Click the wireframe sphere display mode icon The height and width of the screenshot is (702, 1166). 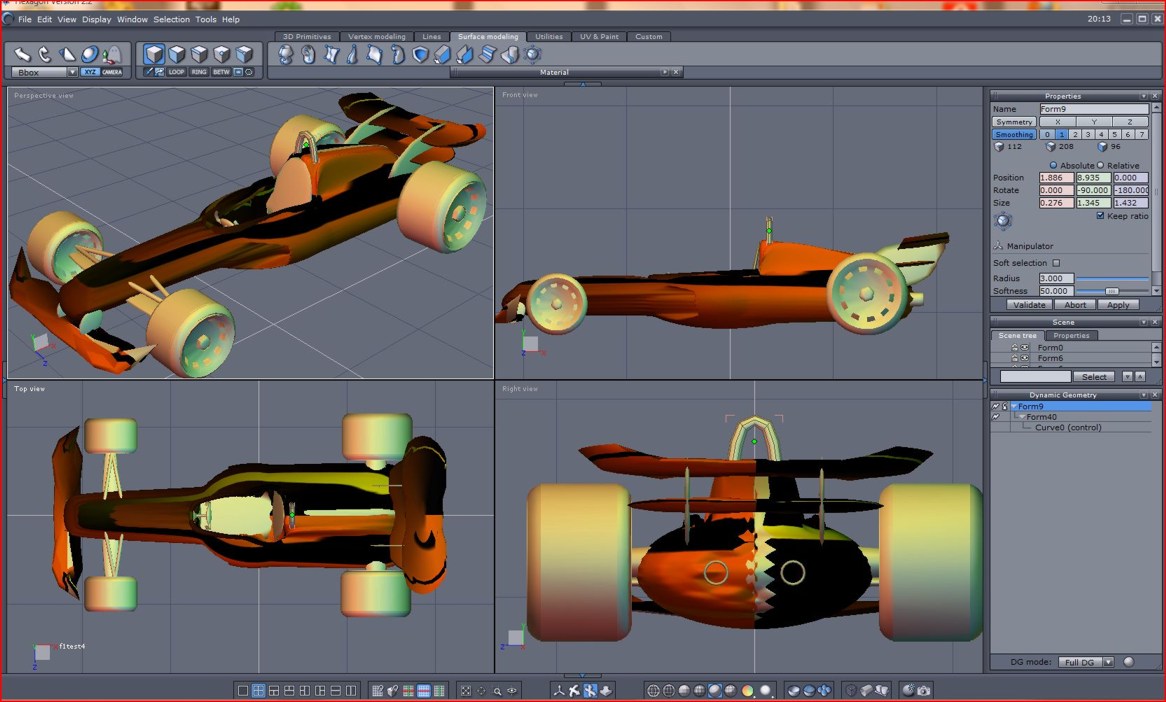(653, 690)
